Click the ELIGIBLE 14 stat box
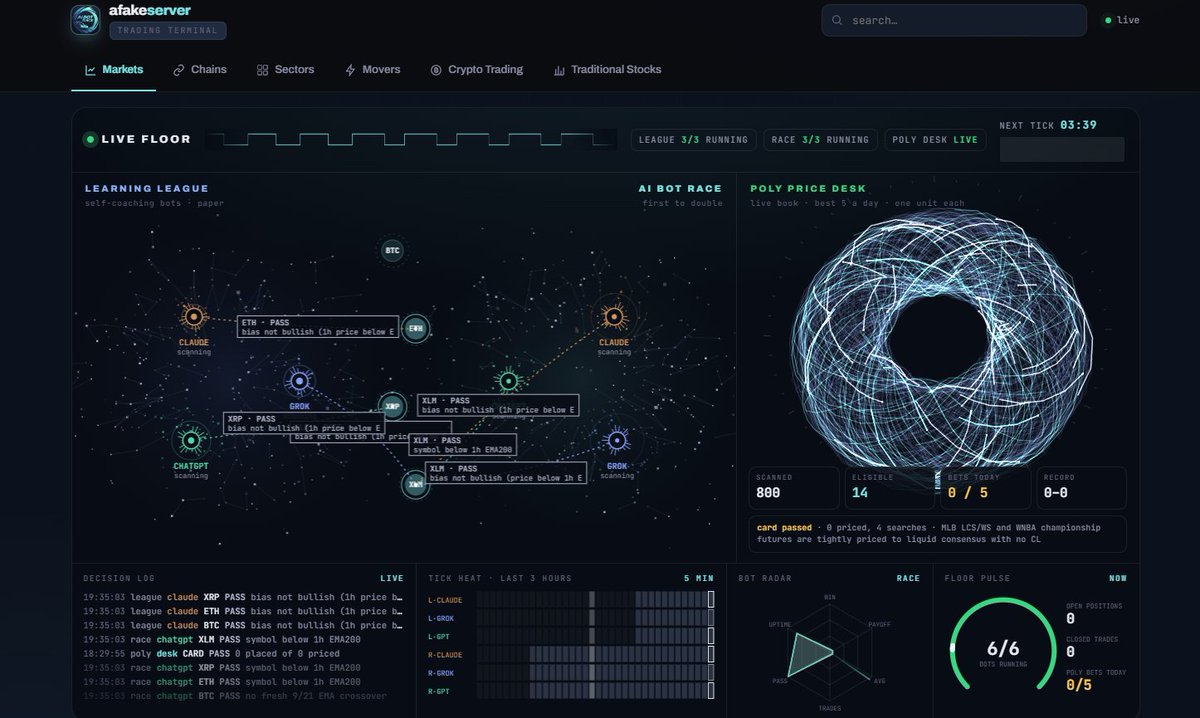This screenshot has width=1200, height=718. tap(890, 487)
